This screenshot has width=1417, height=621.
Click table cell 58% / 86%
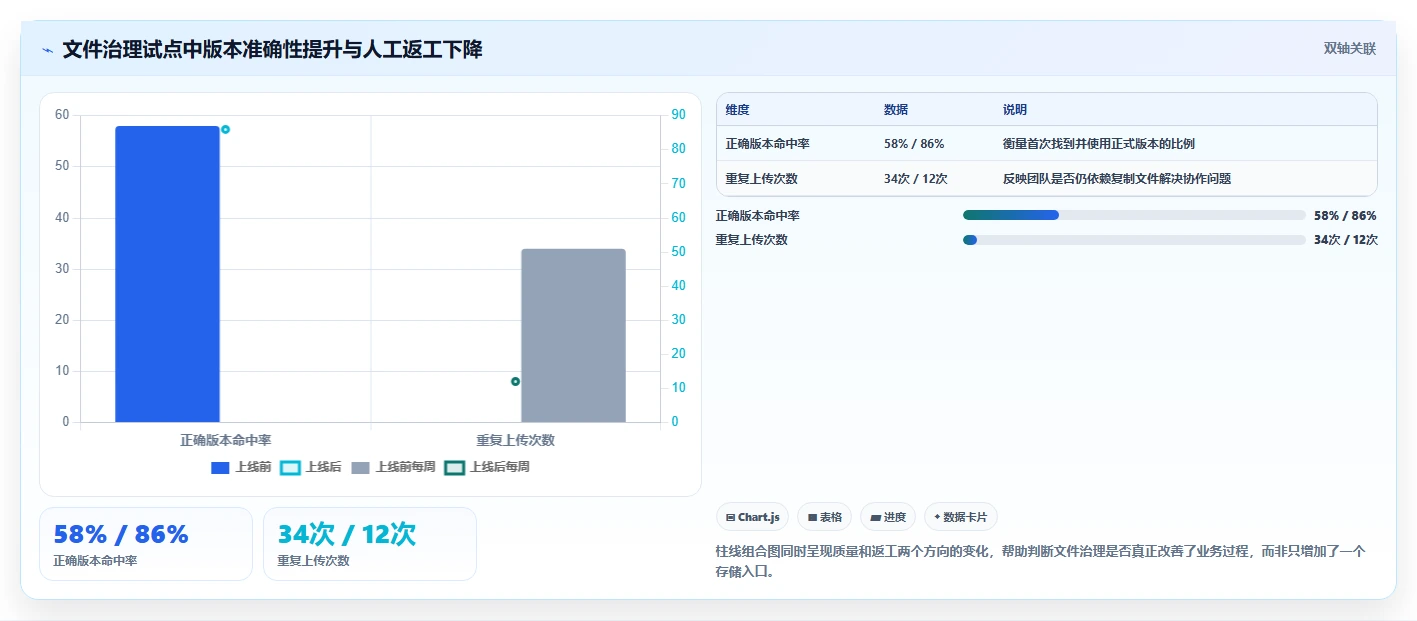(x=914, y=144)
